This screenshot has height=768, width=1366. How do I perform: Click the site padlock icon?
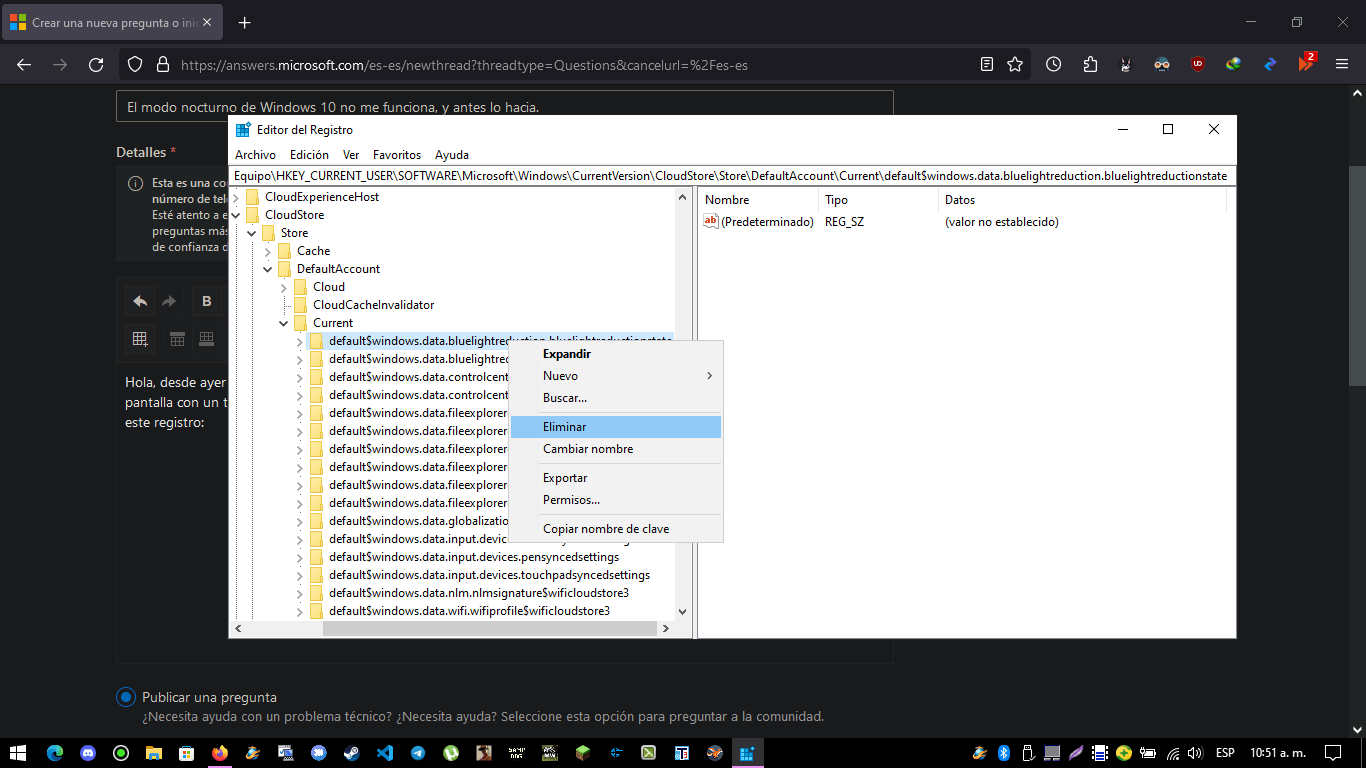(x=163, y=65)
